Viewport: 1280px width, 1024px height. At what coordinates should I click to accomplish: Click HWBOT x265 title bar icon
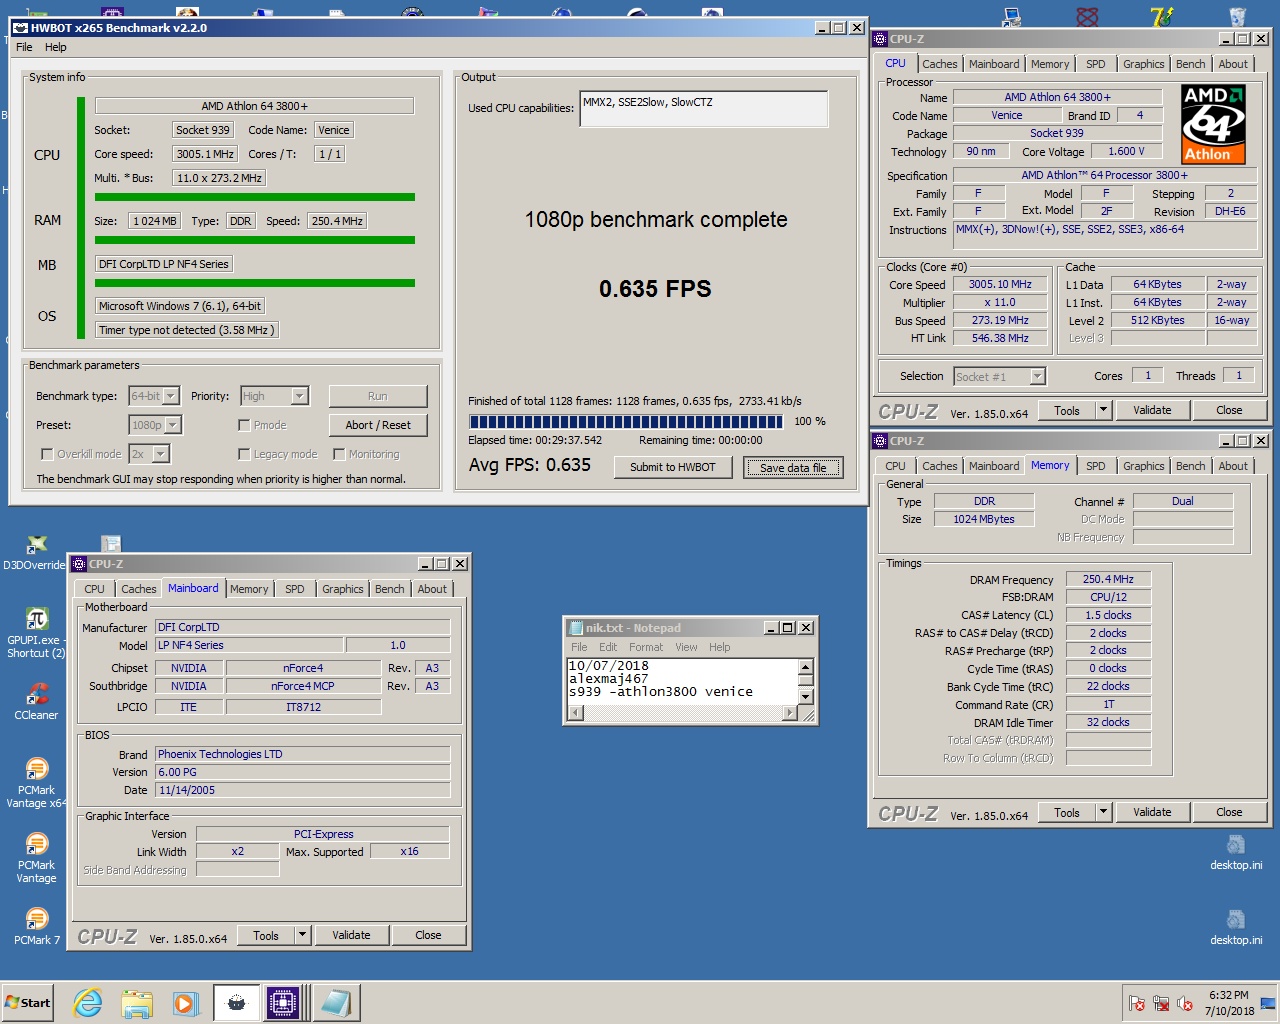[20, 28]
